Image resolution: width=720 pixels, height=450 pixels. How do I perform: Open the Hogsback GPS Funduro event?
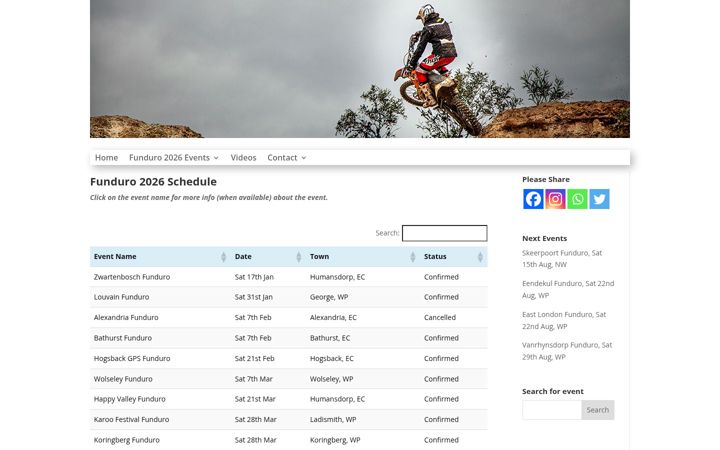point(132,358)
